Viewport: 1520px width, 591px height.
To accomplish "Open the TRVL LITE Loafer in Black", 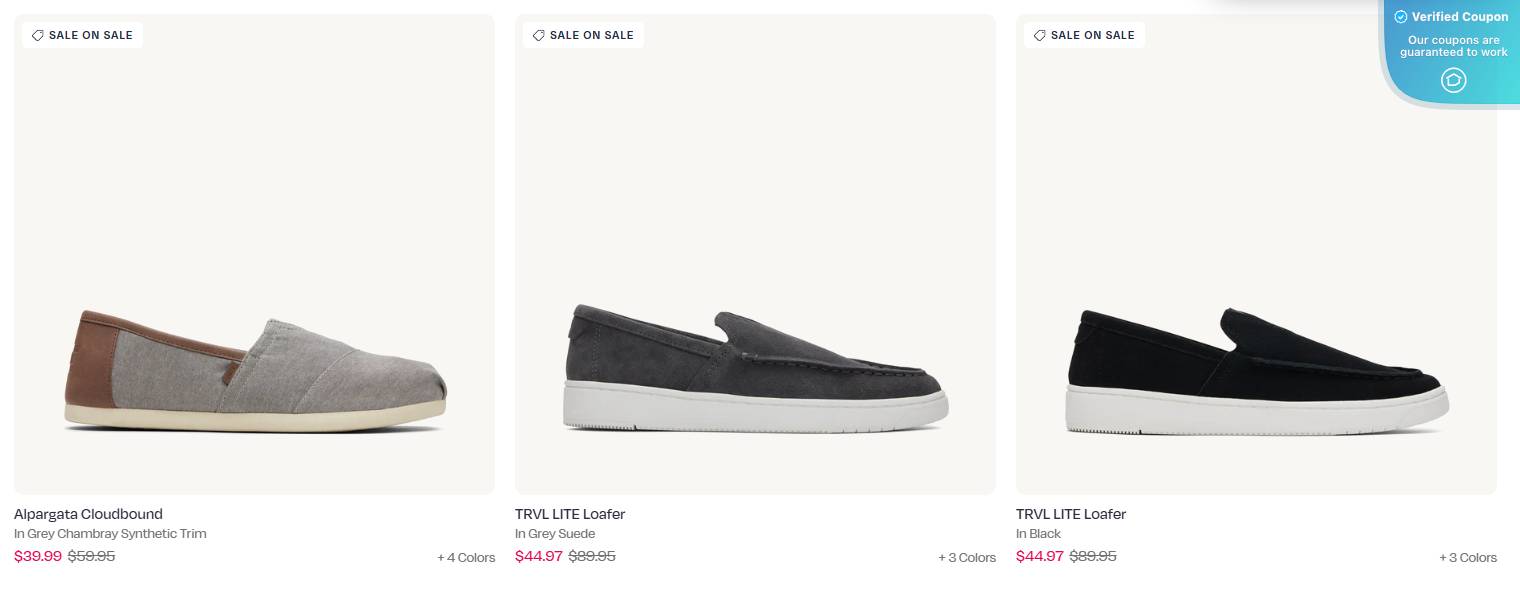I will point(1070,514).
